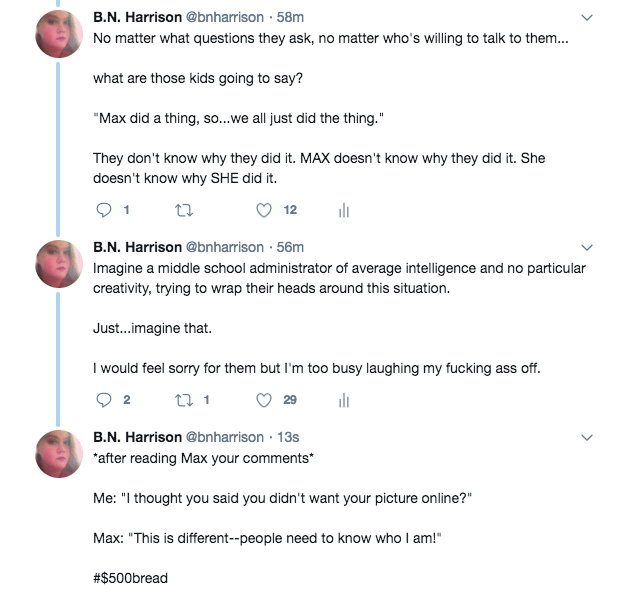The height and width of the screenshot is (594, 632).
Task: Like the tweet with 12 likes
Action: [265, 210]
